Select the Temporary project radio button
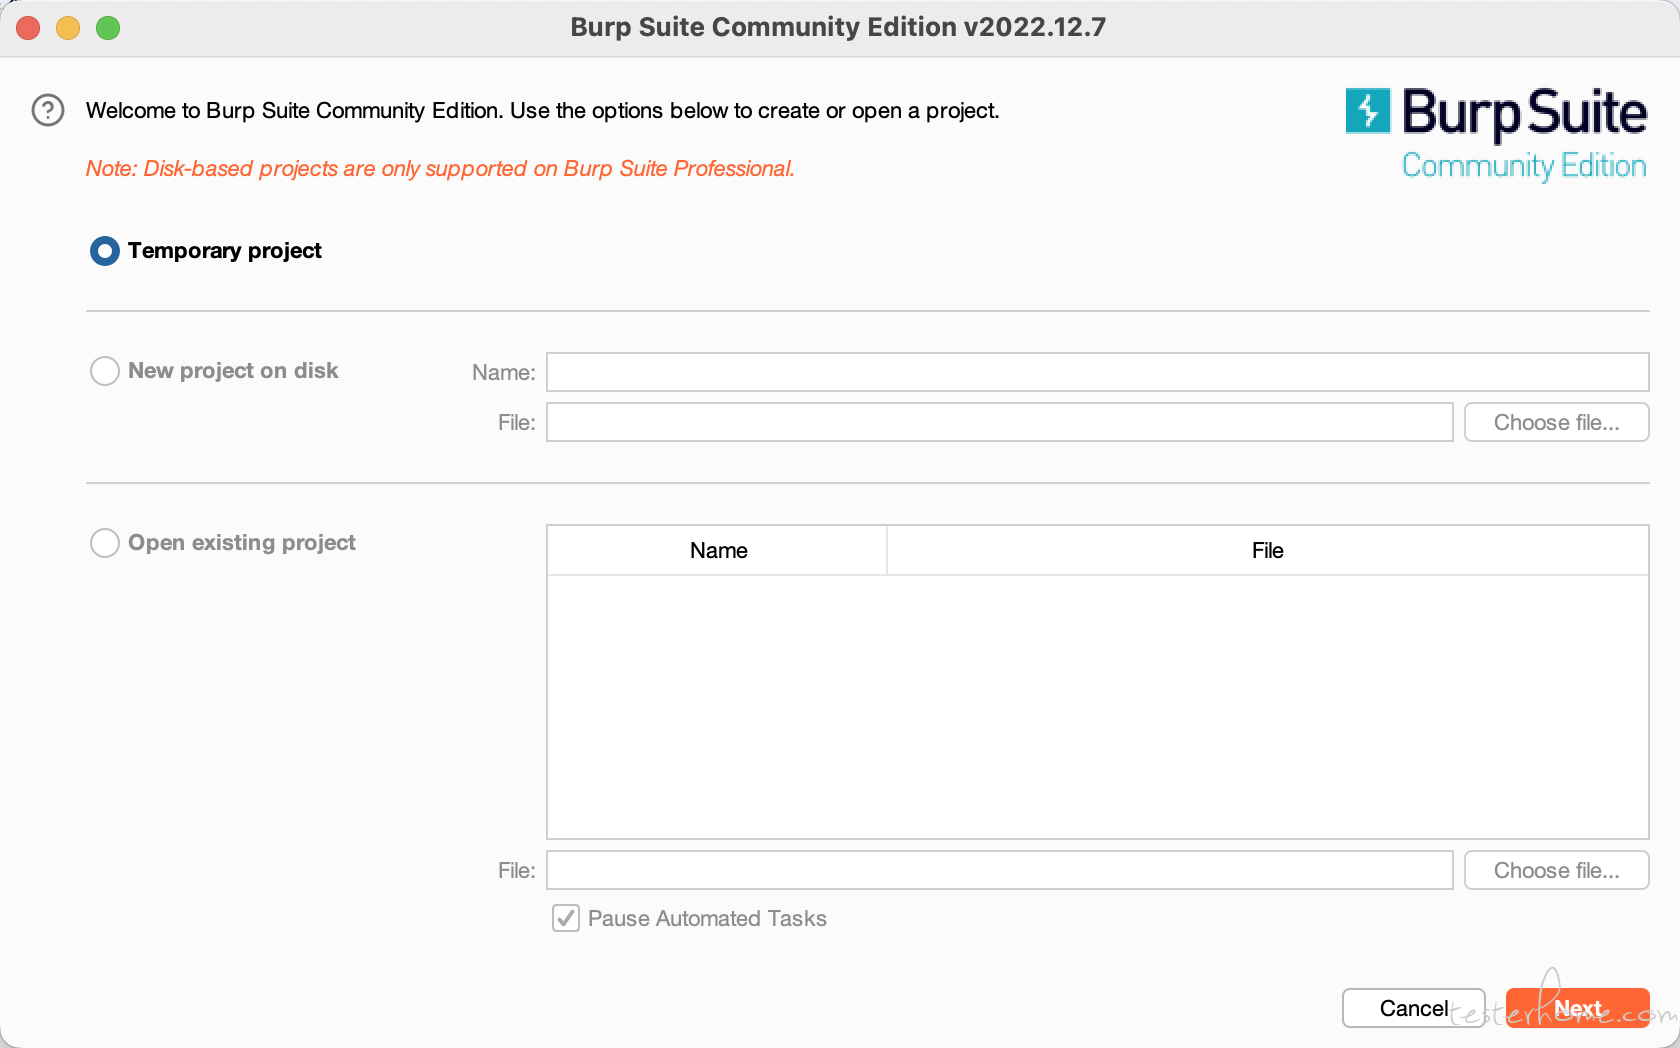Image resolution: width=1680 pixels, height=1048 pixels. 105,251
